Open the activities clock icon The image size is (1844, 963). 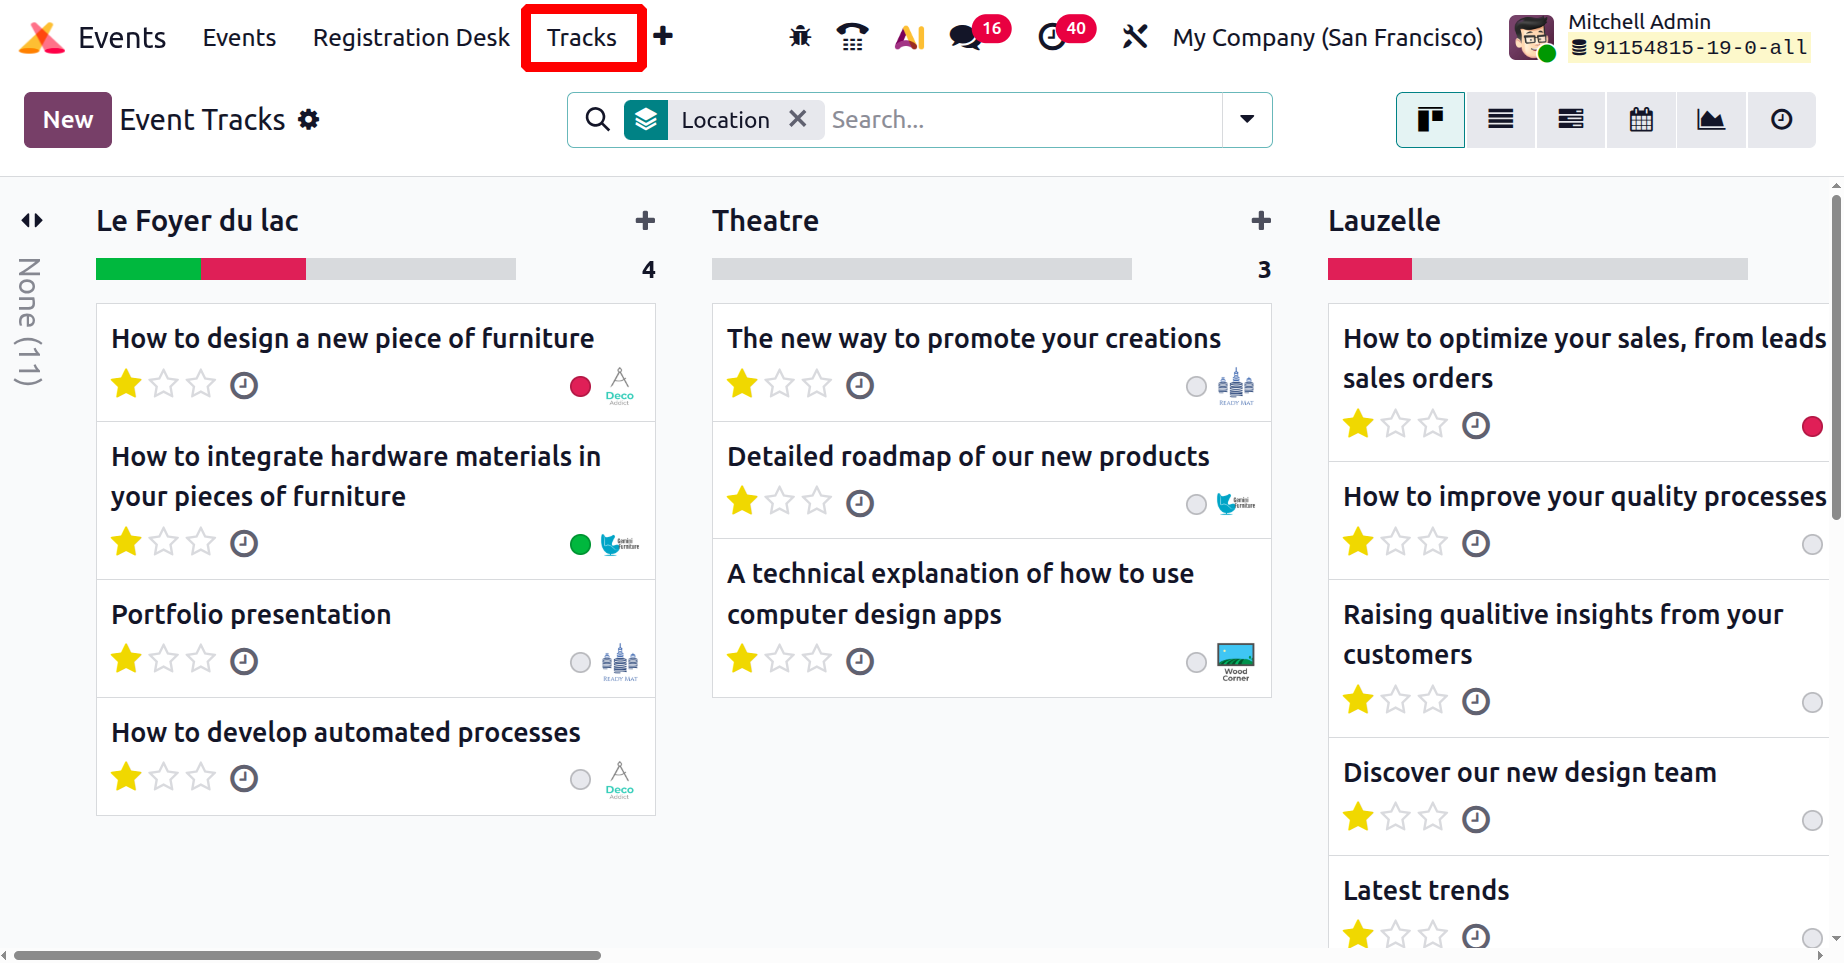coord(1052,38)
